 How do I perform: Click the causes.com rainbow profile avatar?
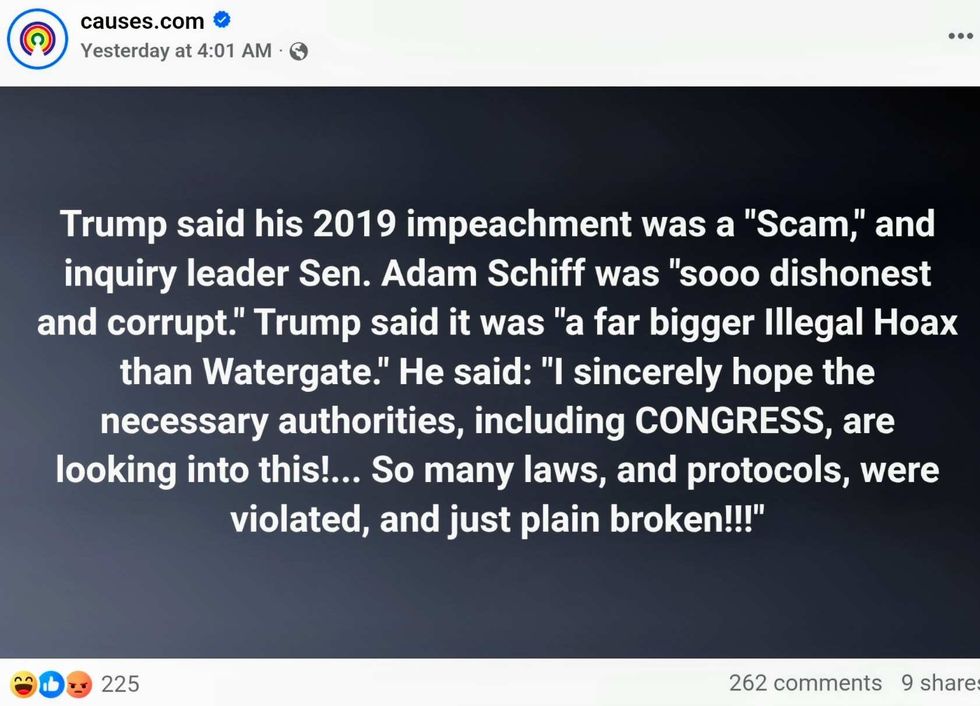click(x=37, y=39)
